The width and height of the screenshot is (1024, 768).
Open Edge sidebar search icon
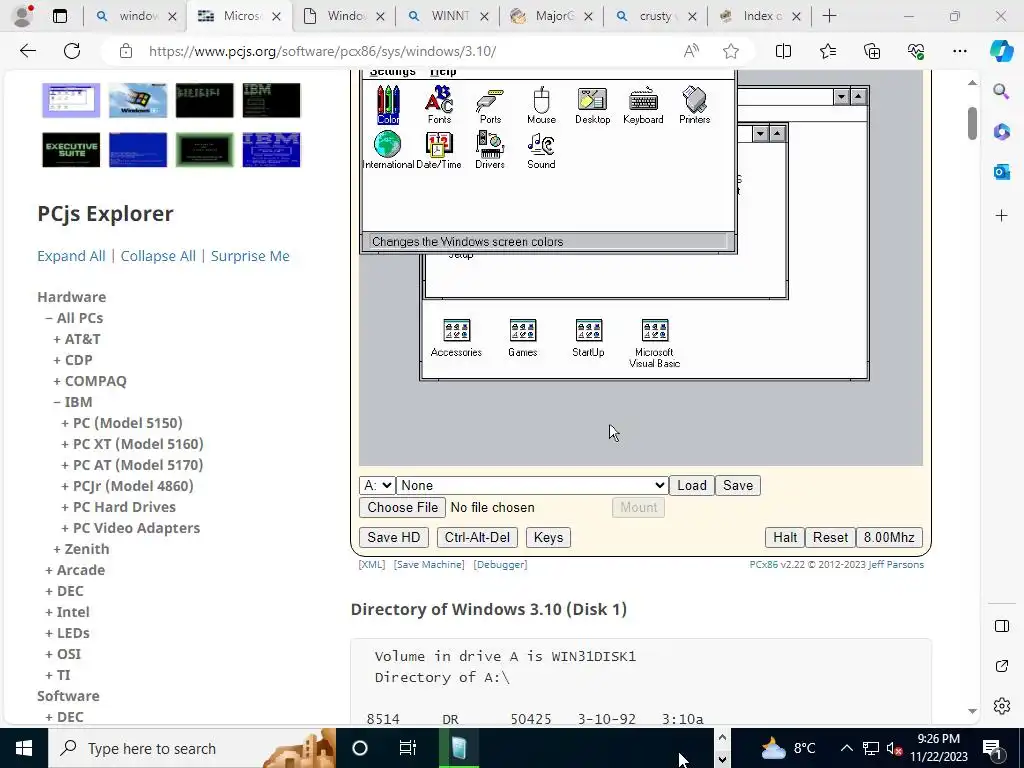click(1001, 91)
